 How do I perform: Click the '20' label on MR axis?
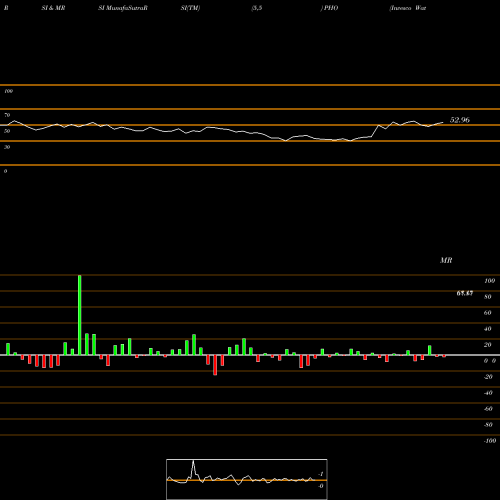pyautogui.click(x=488, y=345)
